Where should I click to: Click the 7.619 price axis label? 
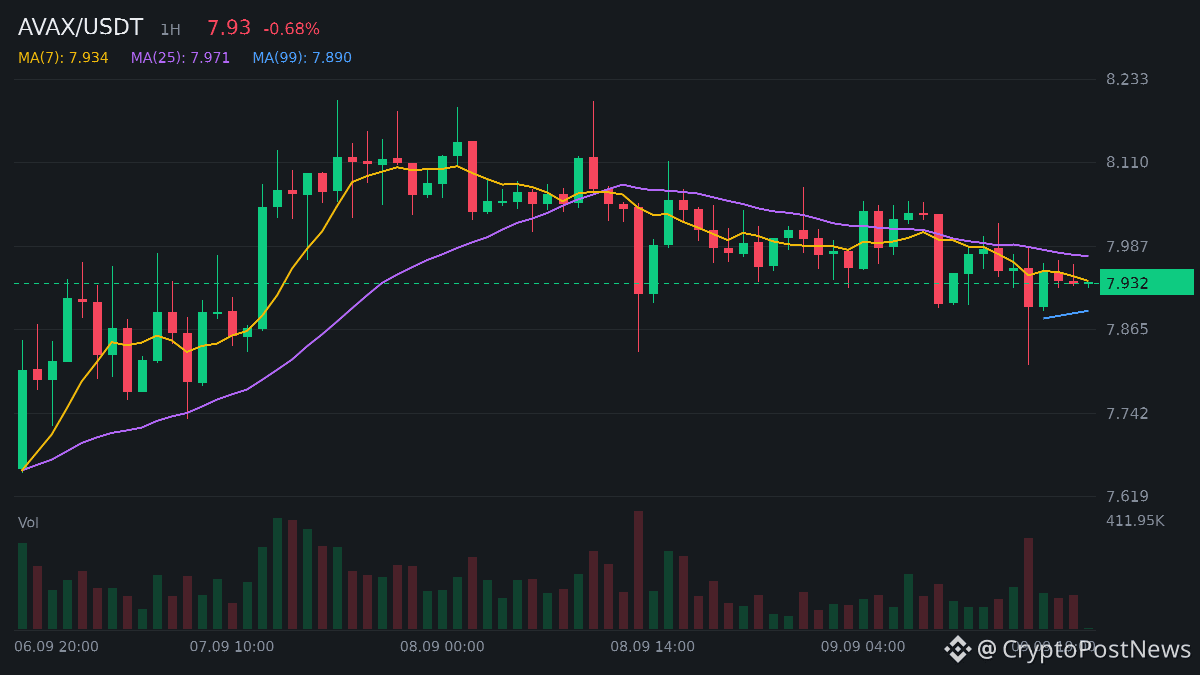coord(1127,496)
